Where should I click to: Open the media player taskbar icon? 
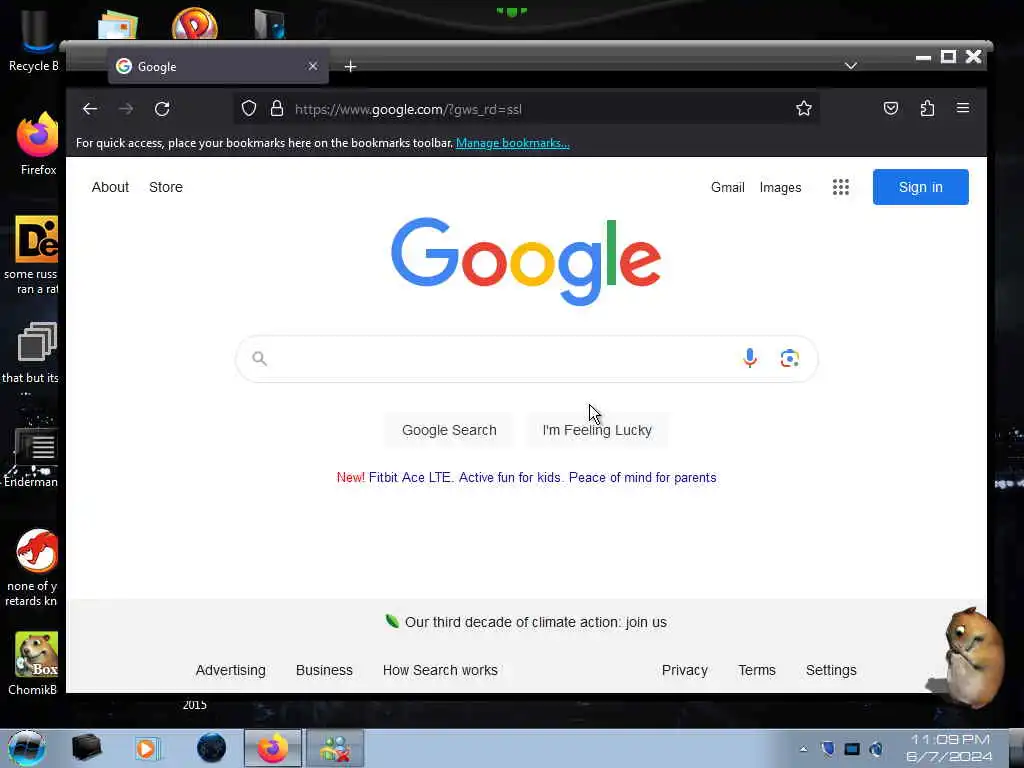[148, 748]
